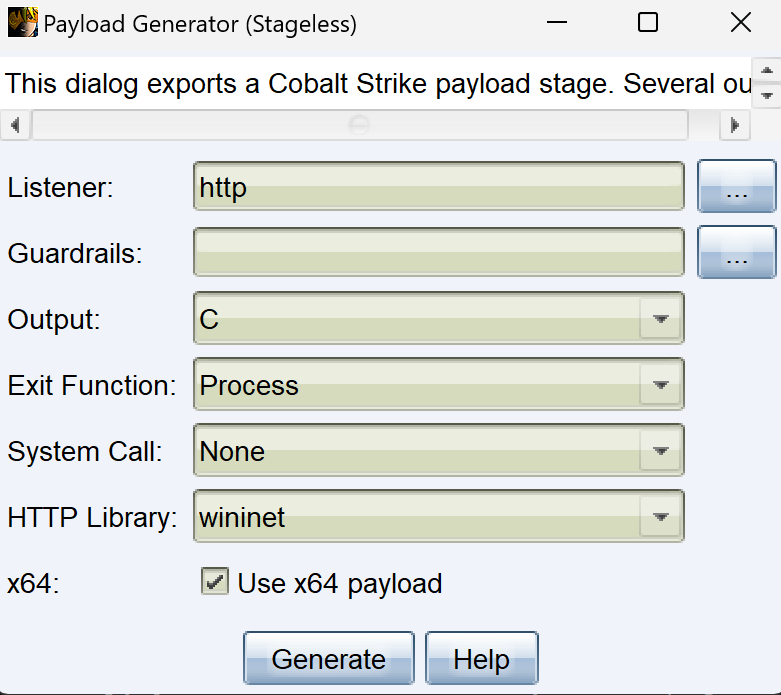Close the Payload Generator dialog
The height and width of the screenshot is (695, 781).
[741, 22]
